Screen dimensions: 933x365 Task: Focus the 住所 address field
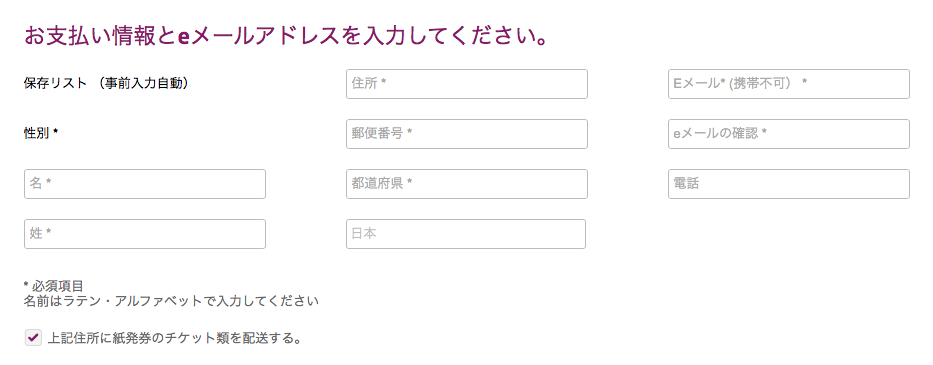pos(466,84)
